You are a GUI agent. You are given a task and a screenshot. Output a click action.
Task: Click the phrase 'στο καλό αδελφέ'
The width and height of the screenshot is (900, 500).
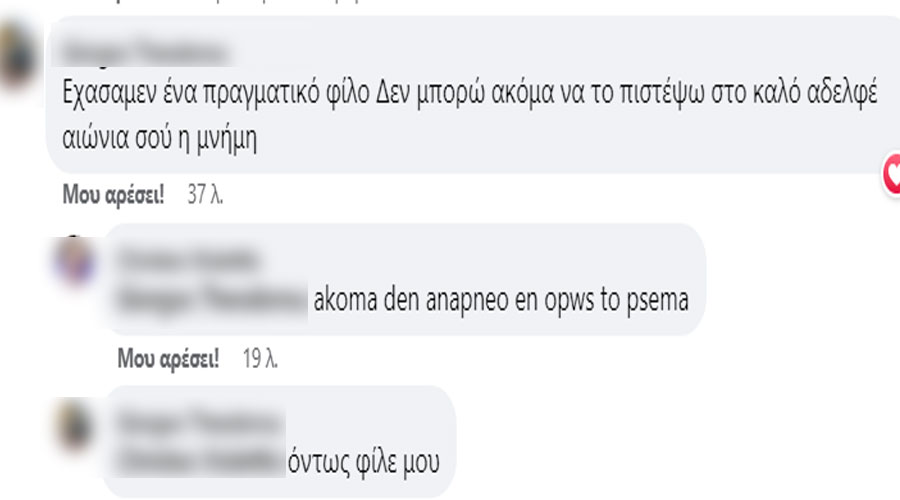click(794, 92)
